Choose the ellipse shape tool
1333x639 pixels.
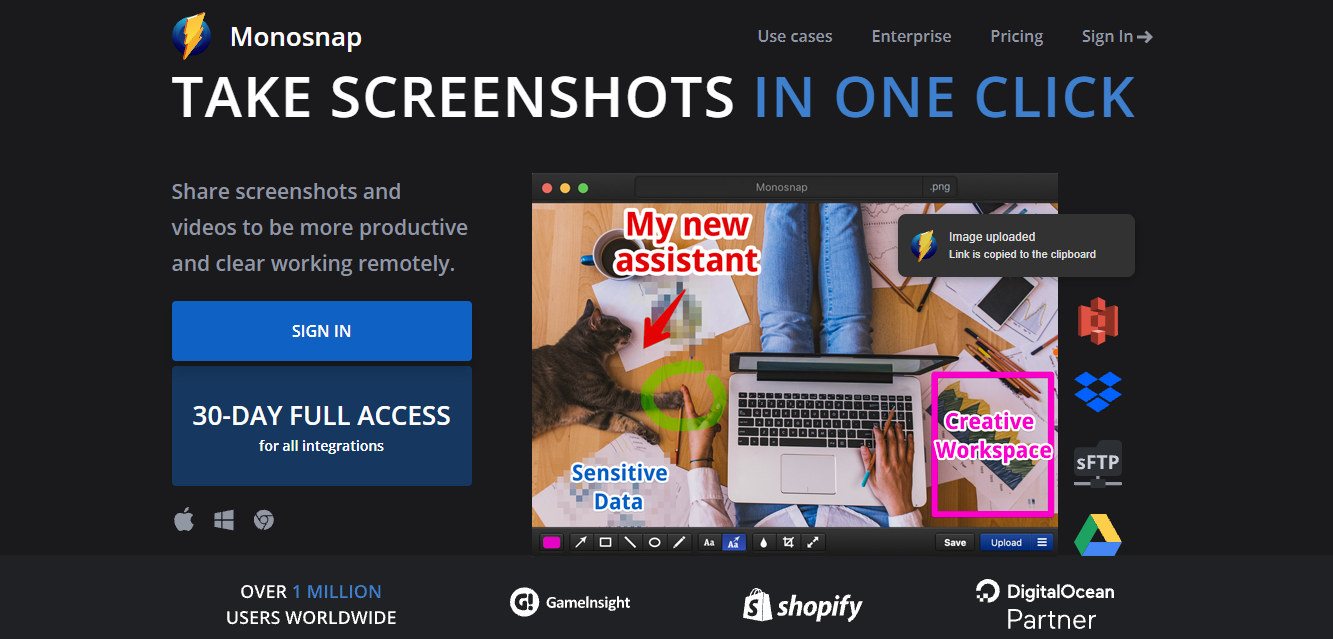pyautogui.click(x=654, y=542)
